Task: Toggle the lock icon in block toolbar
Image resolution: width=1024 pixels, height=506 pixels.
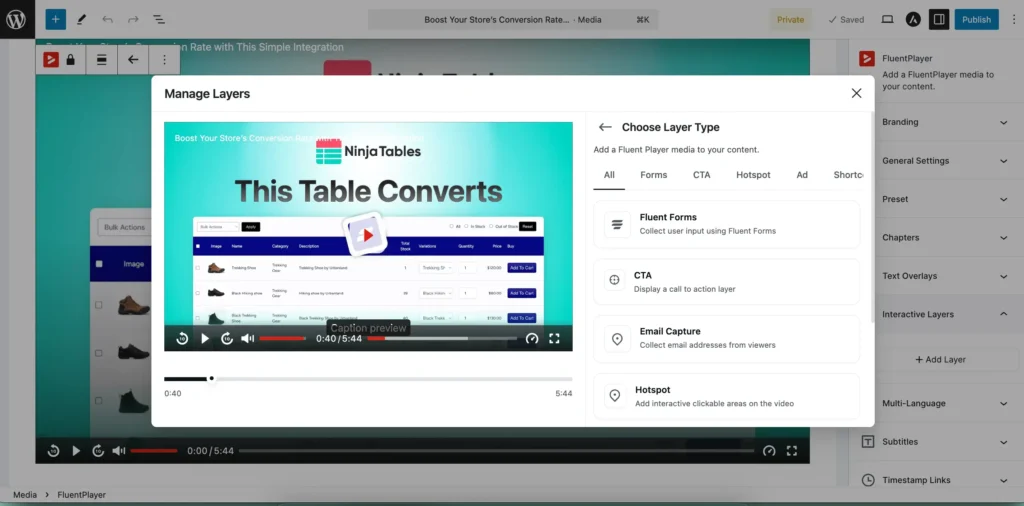Action: [x=71, y=59]
